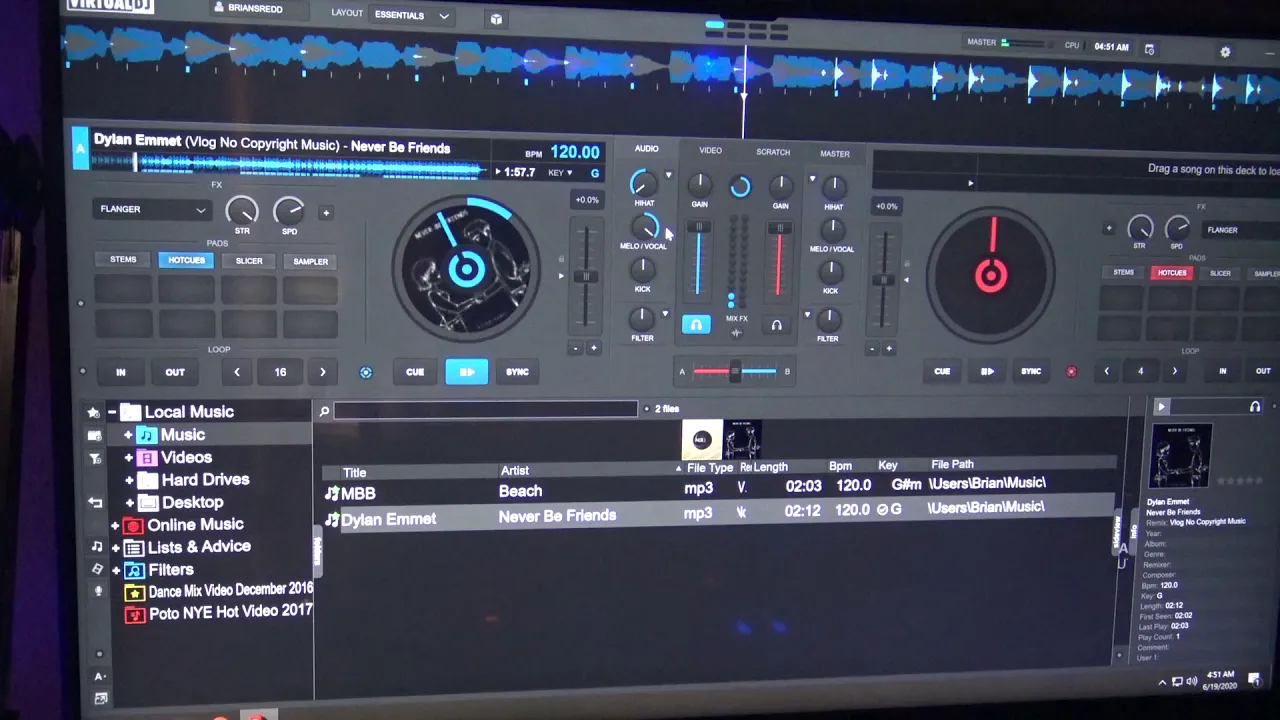Open dropdown arrow beside deck A FILTER knob
The width and height of the screenshot is (1280, 720).
[x=666, y=315]
